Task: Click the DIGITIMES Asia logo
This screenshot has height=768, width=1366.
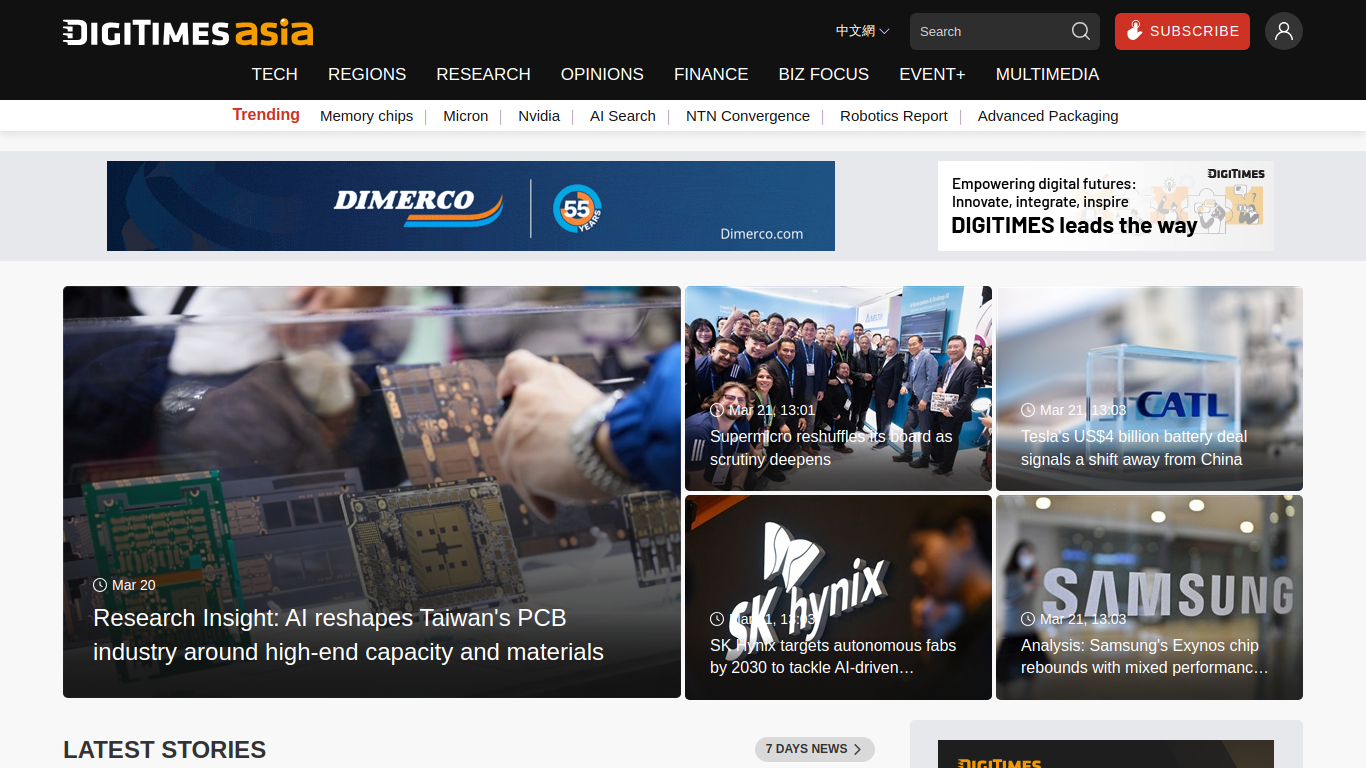Action: click(x=188, y=32)
